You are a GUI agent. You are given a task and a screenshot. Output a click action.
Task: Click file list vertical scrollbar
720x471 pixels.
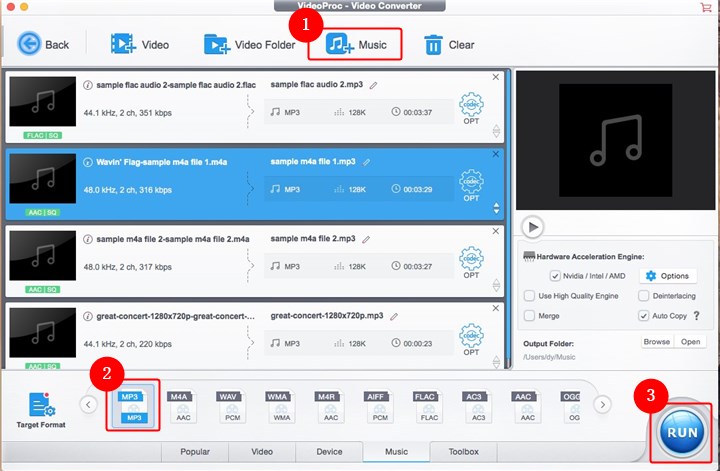coord(508,219)
